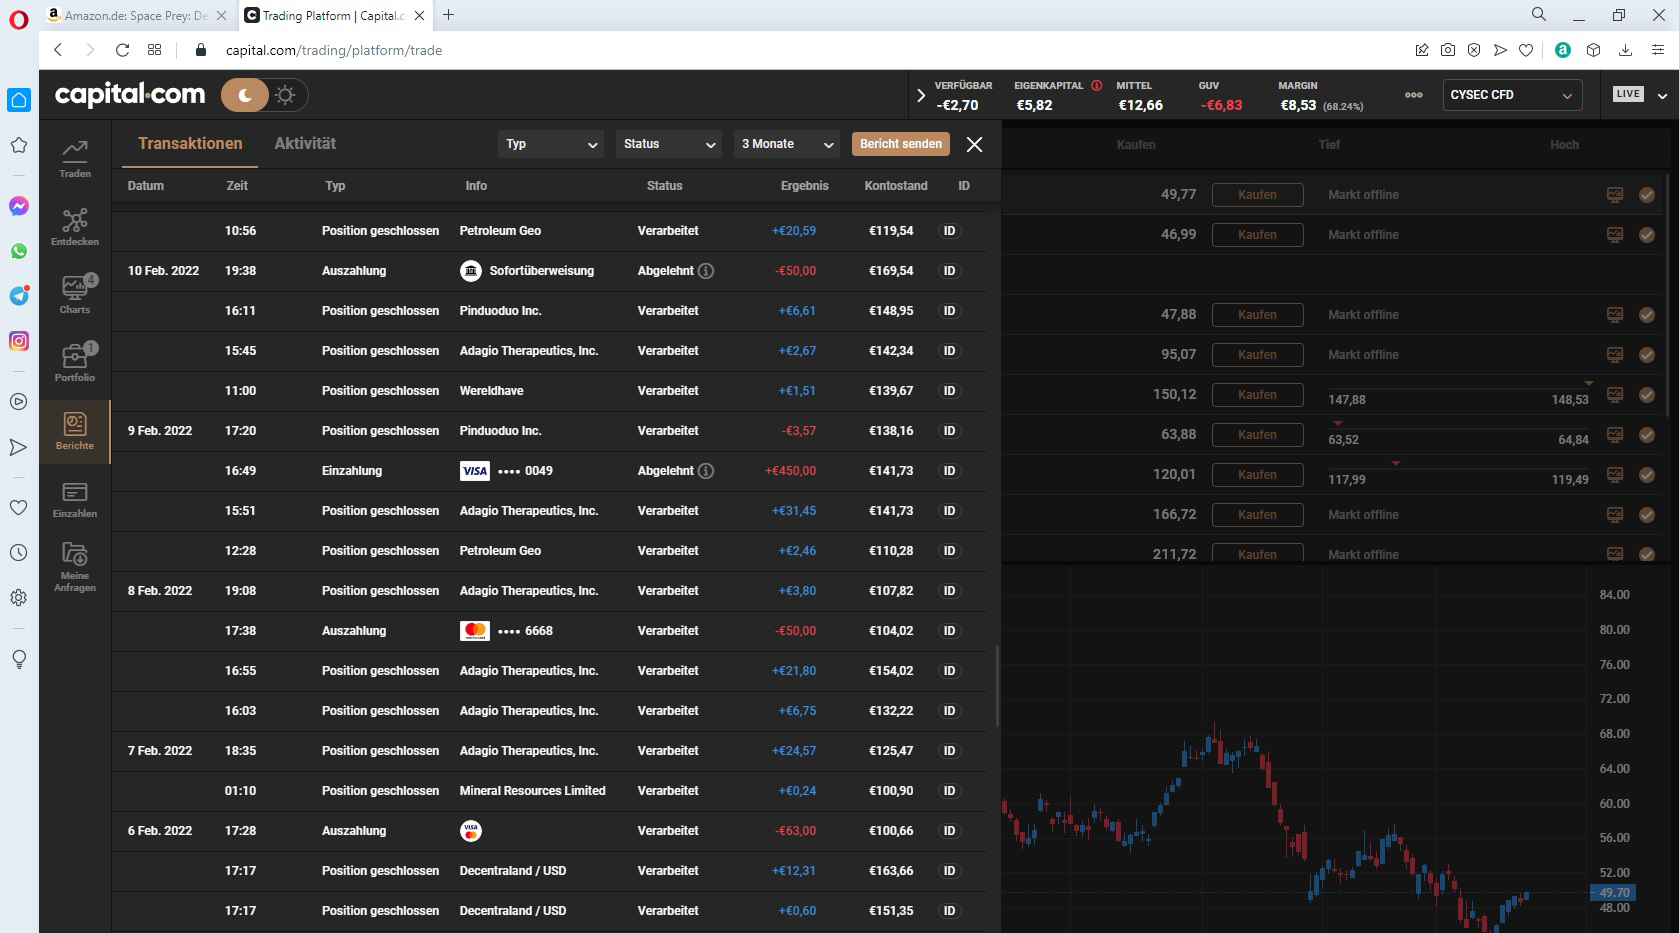The image size is (1679, 933).
Task: Open the Status filter dropdown
Action: point(669,144)
